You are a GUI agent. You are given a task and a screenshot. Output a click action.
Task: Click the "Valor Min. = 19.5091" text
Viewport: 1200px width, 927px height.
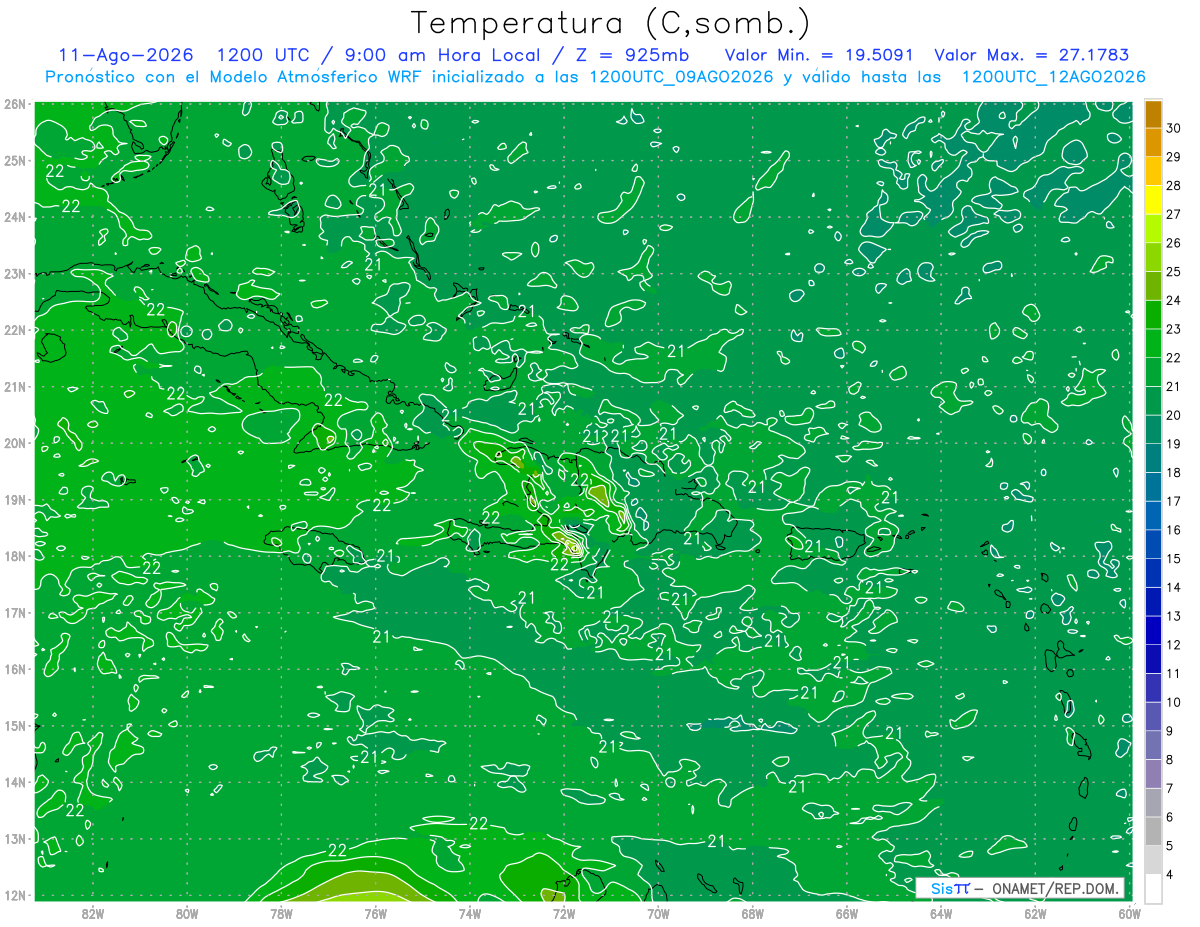(x=819, y=55)
